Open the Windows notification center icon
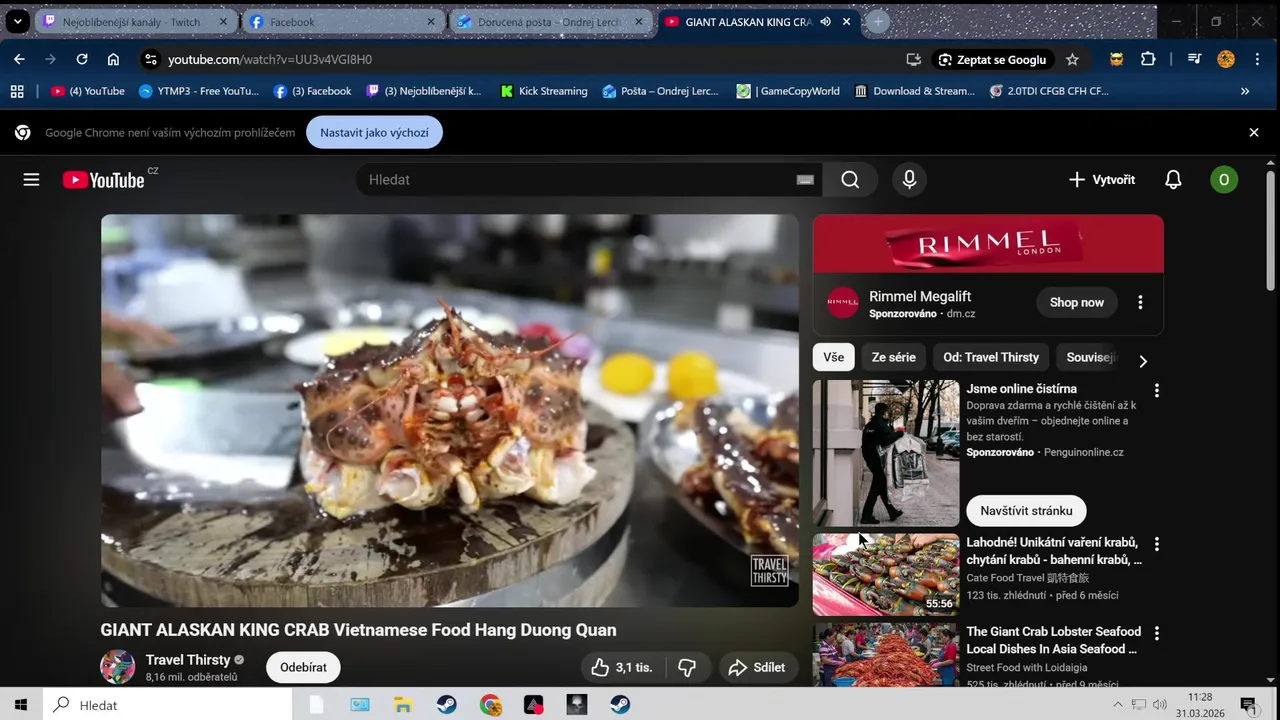The width and height of the screenshot is (1280, 720). 1248,705
